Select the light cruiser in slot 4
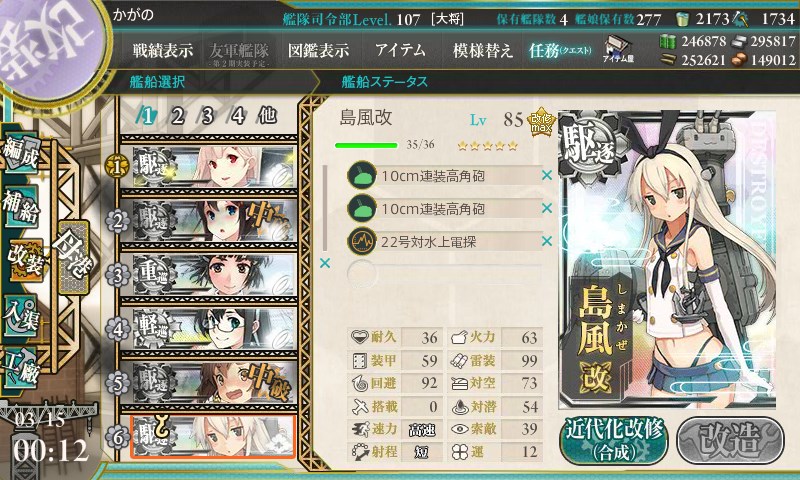The image size is (800, 480). click(x=208, y=329)
